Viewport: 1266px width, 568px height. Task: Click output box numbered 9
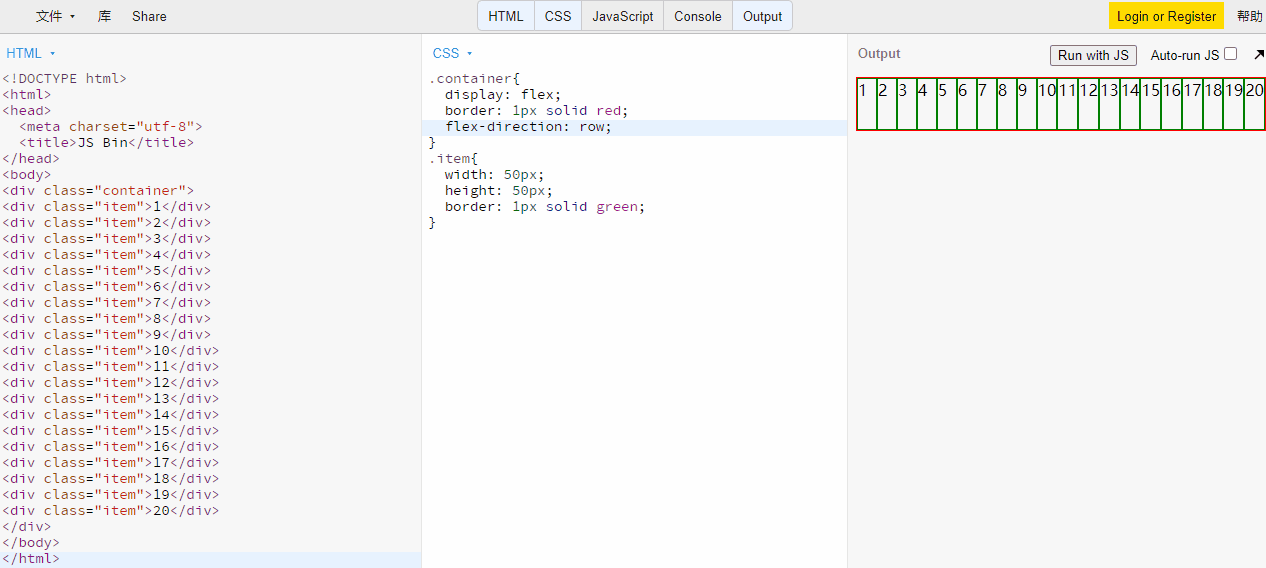click(x=1027, y=104)
